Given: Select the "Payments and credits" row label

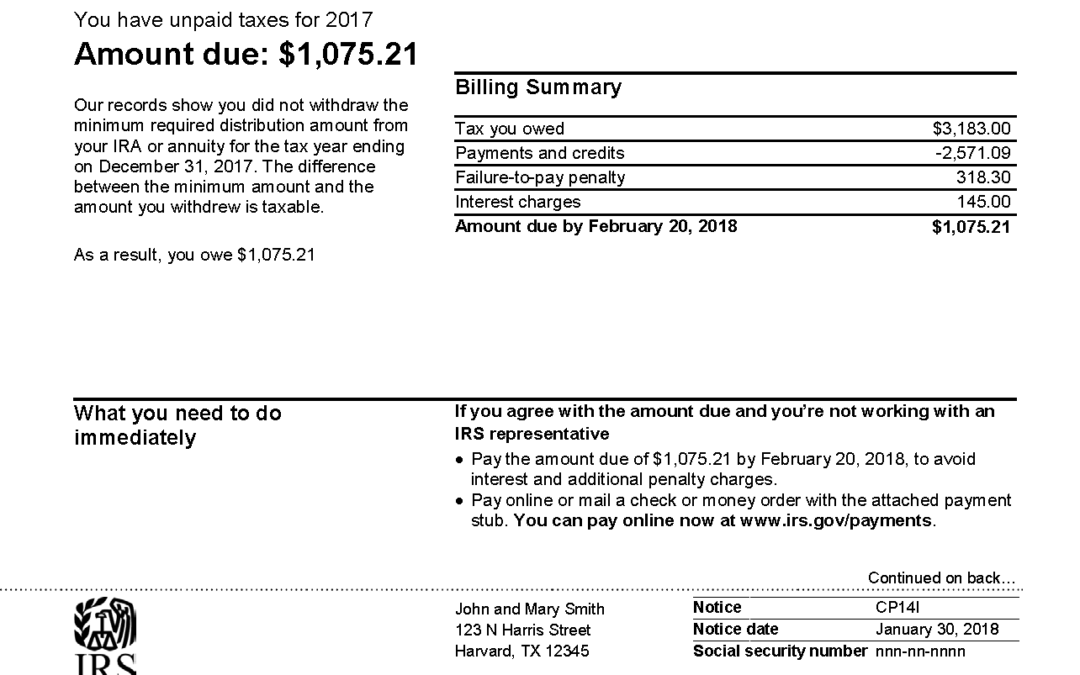Looking at the screenshot, I should coord(539,153).
